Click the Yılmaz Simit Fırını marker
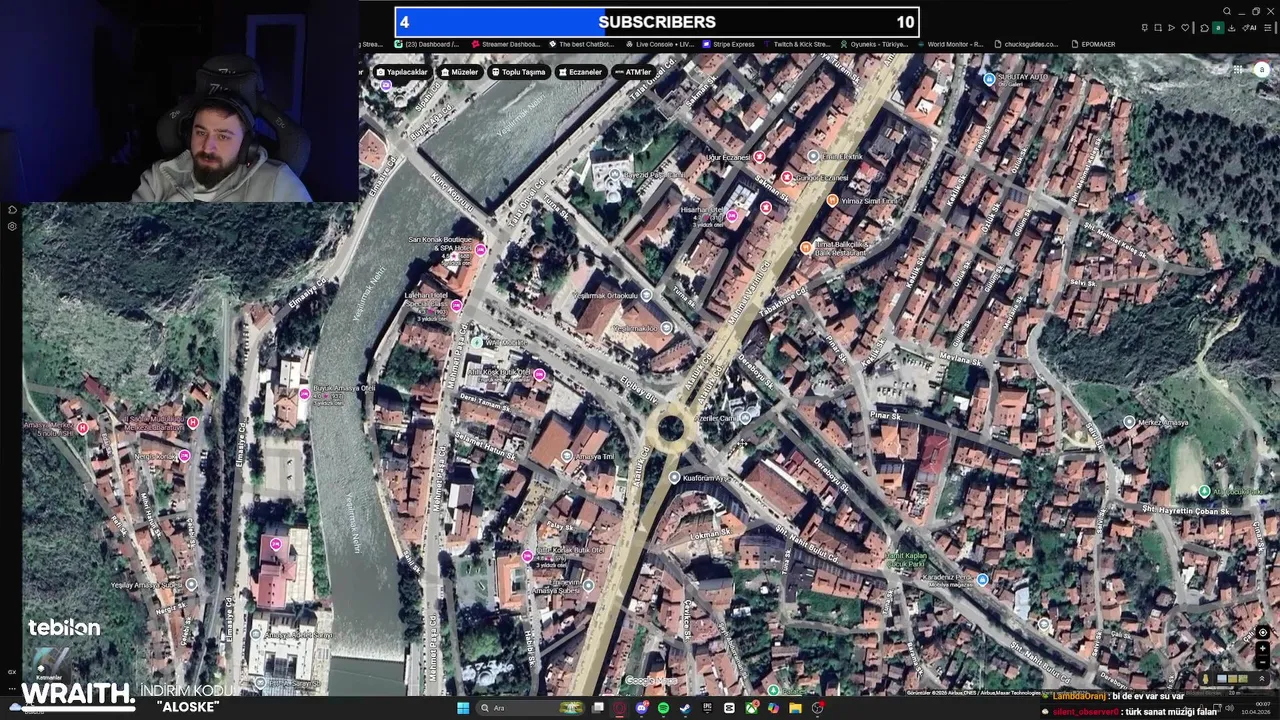Viewport: 1280px width, 720px height. point(832,200)
